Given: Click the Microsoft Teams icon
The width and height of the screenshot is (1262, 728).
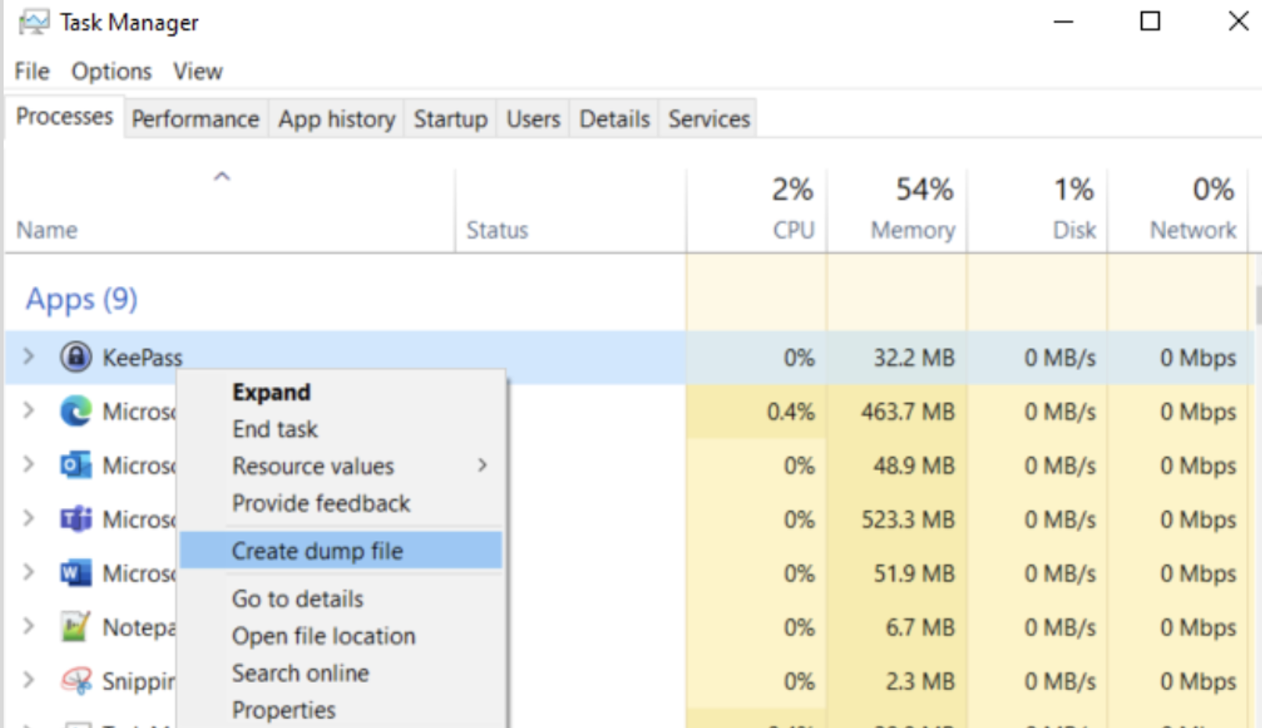Looking at the screenshot, I should click(x=75, y=519).
